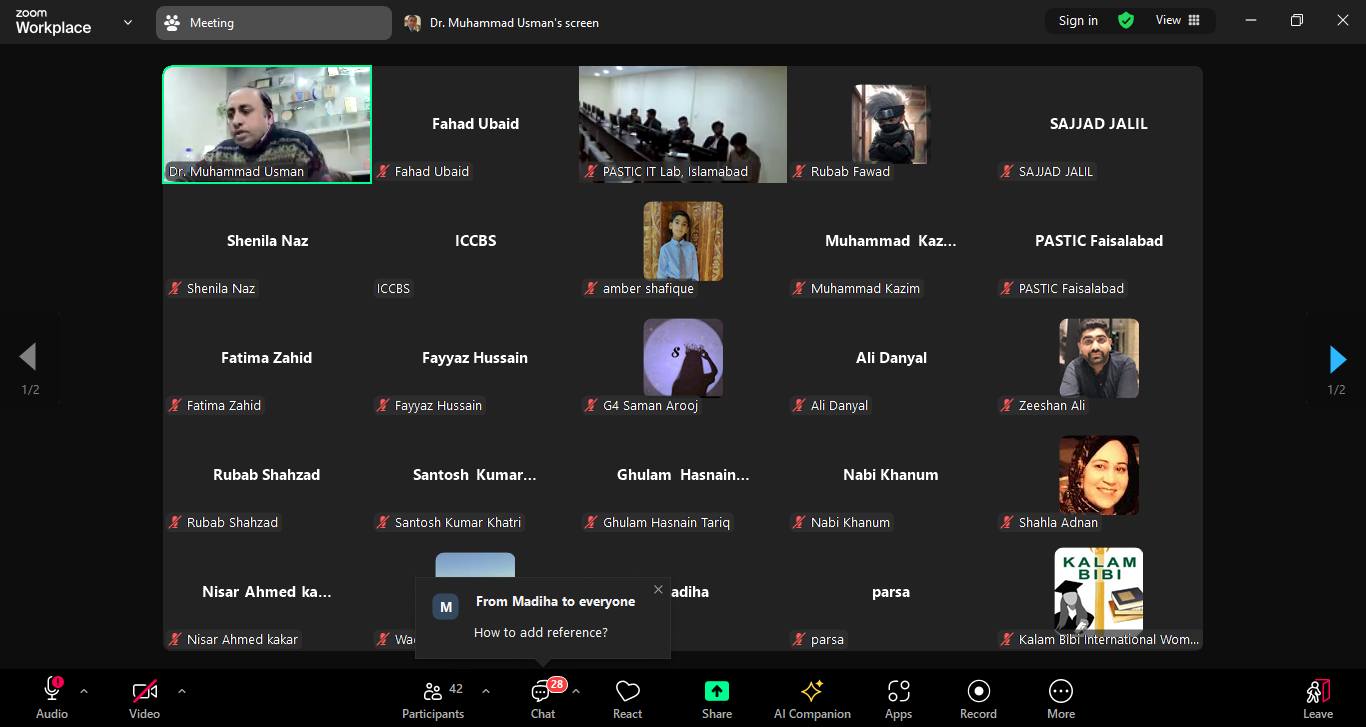The image size is (1366, 727).
Task: Toggle camera with Video button
Action: 144,692
